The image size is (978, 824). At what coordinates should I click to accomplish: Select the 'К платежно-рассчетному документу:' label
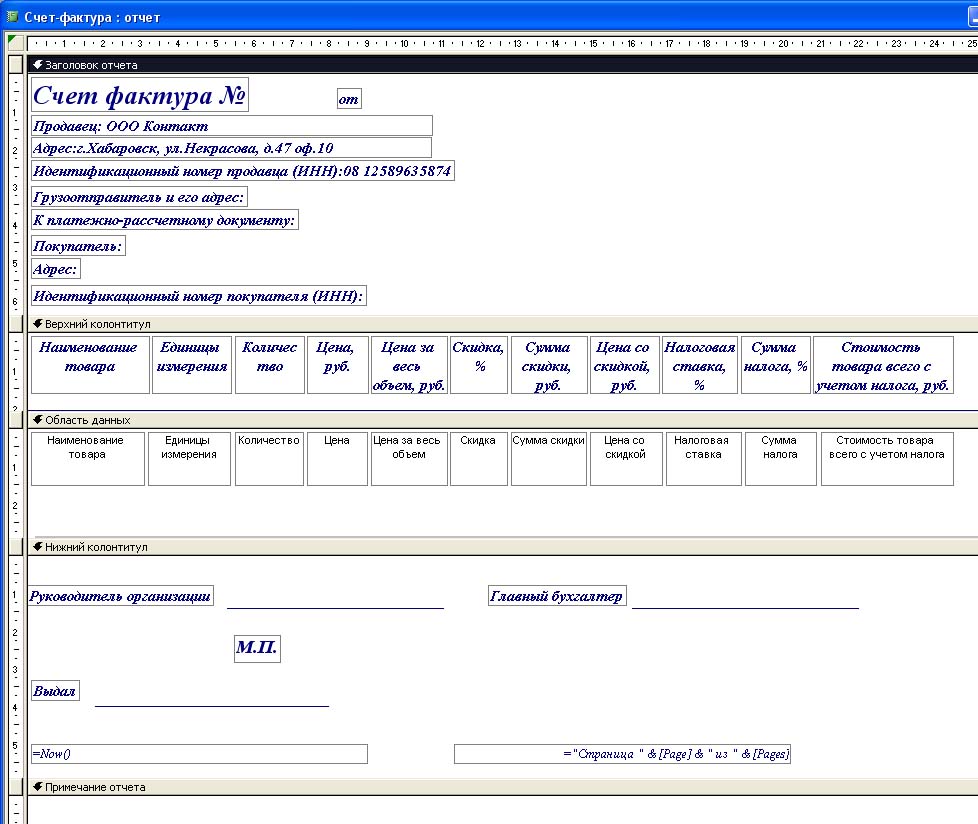[165, 220]
